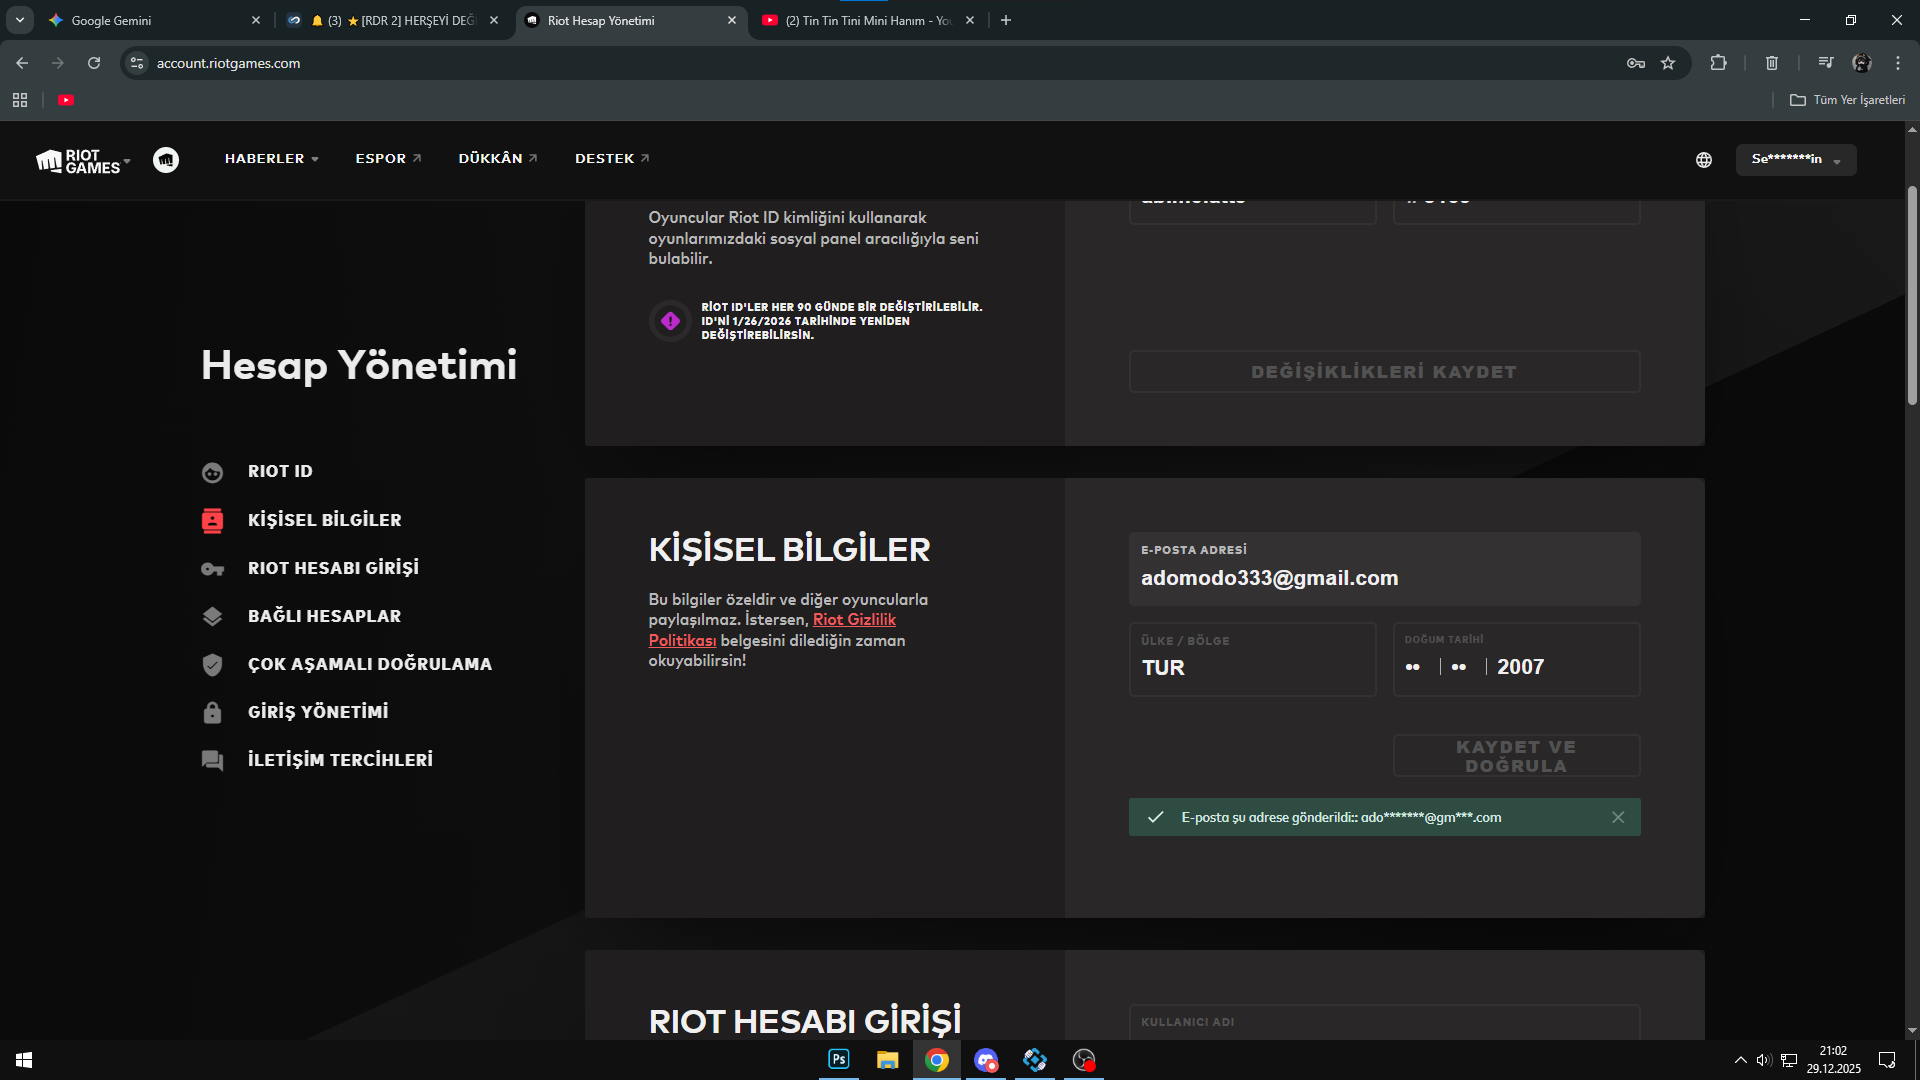The image size is (1920, 1080).
Task: Click the address bar URL
Action: [x=228, y=63]
